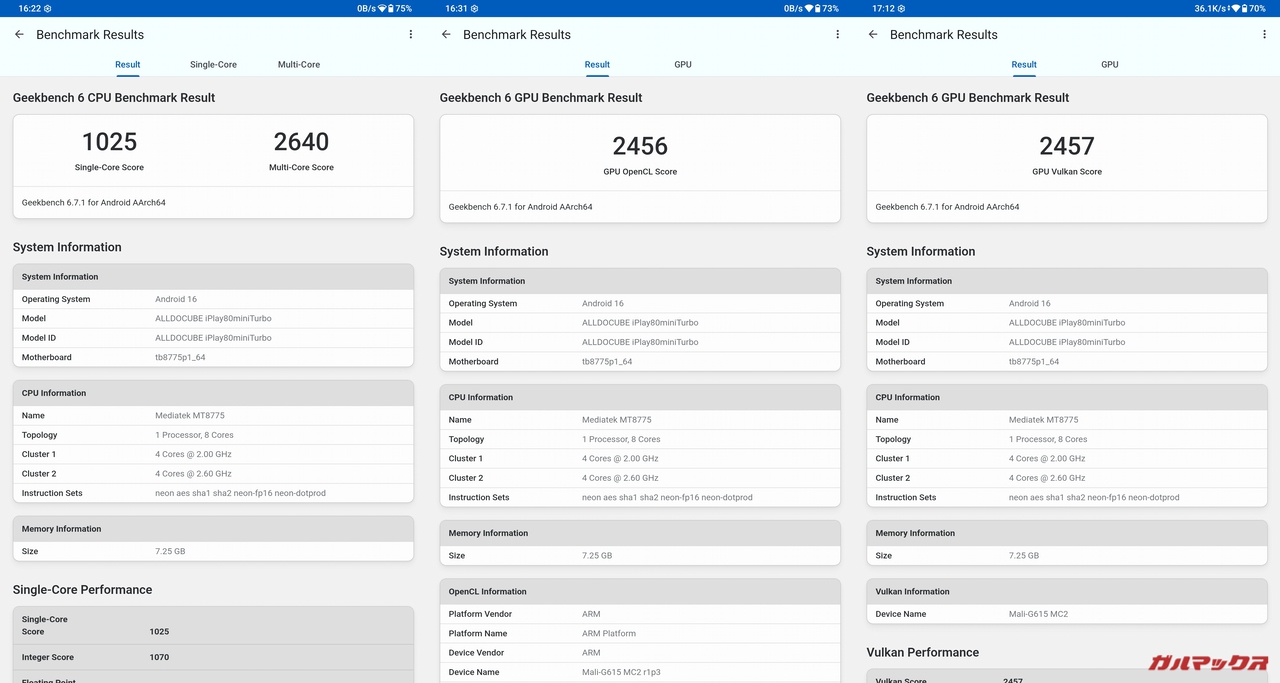Open more options menu on OpenCL results screen

838,34
